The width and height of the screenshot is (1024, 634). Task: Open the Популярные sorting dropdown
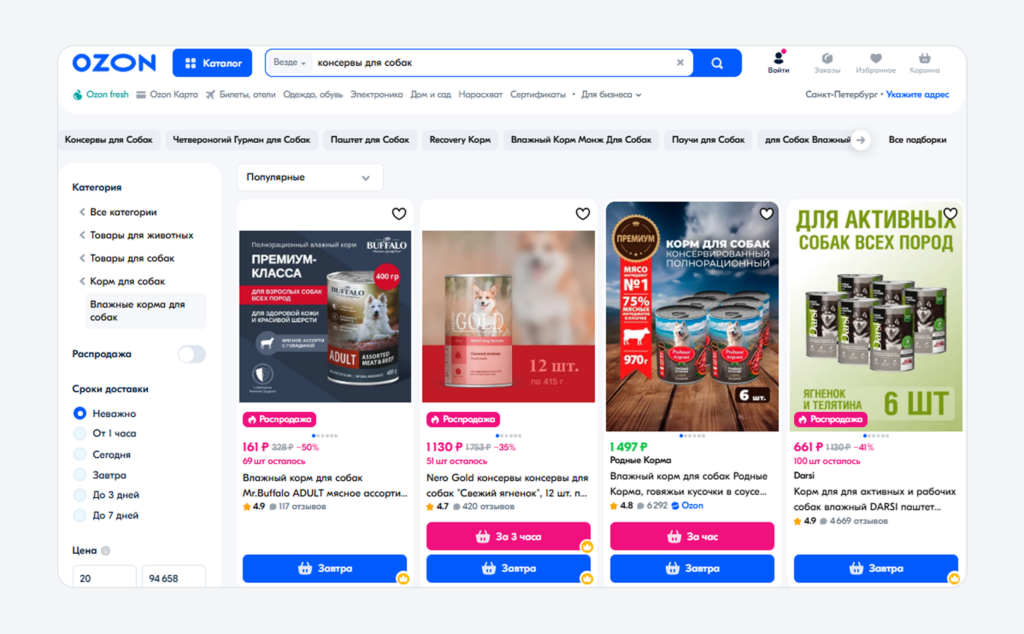click(x=309, y=178)
